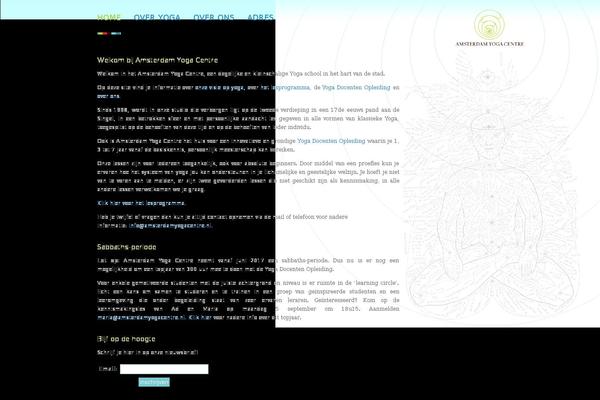Follow the 'onze visie op yoga' link
The height and width of the screenshot is (400, 600).
(219, 87)
